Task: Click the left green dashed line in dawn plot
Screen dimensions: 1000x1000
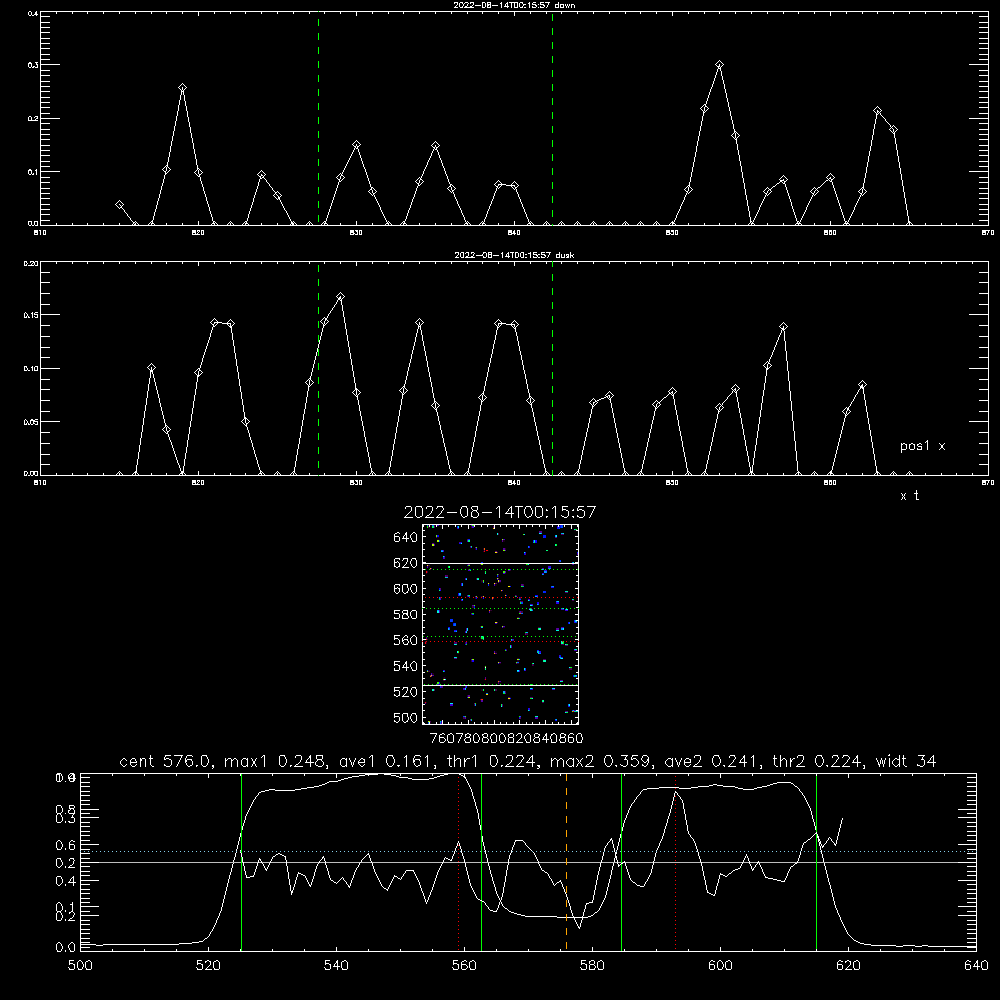Action: point(318,118)
